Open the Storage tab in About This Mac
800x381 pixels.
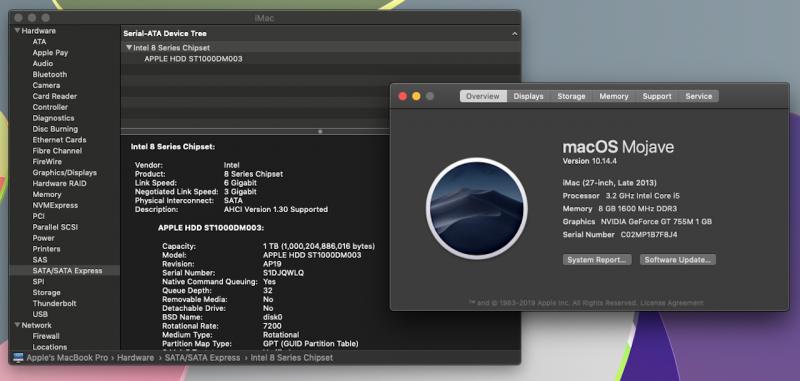point(571,96)
